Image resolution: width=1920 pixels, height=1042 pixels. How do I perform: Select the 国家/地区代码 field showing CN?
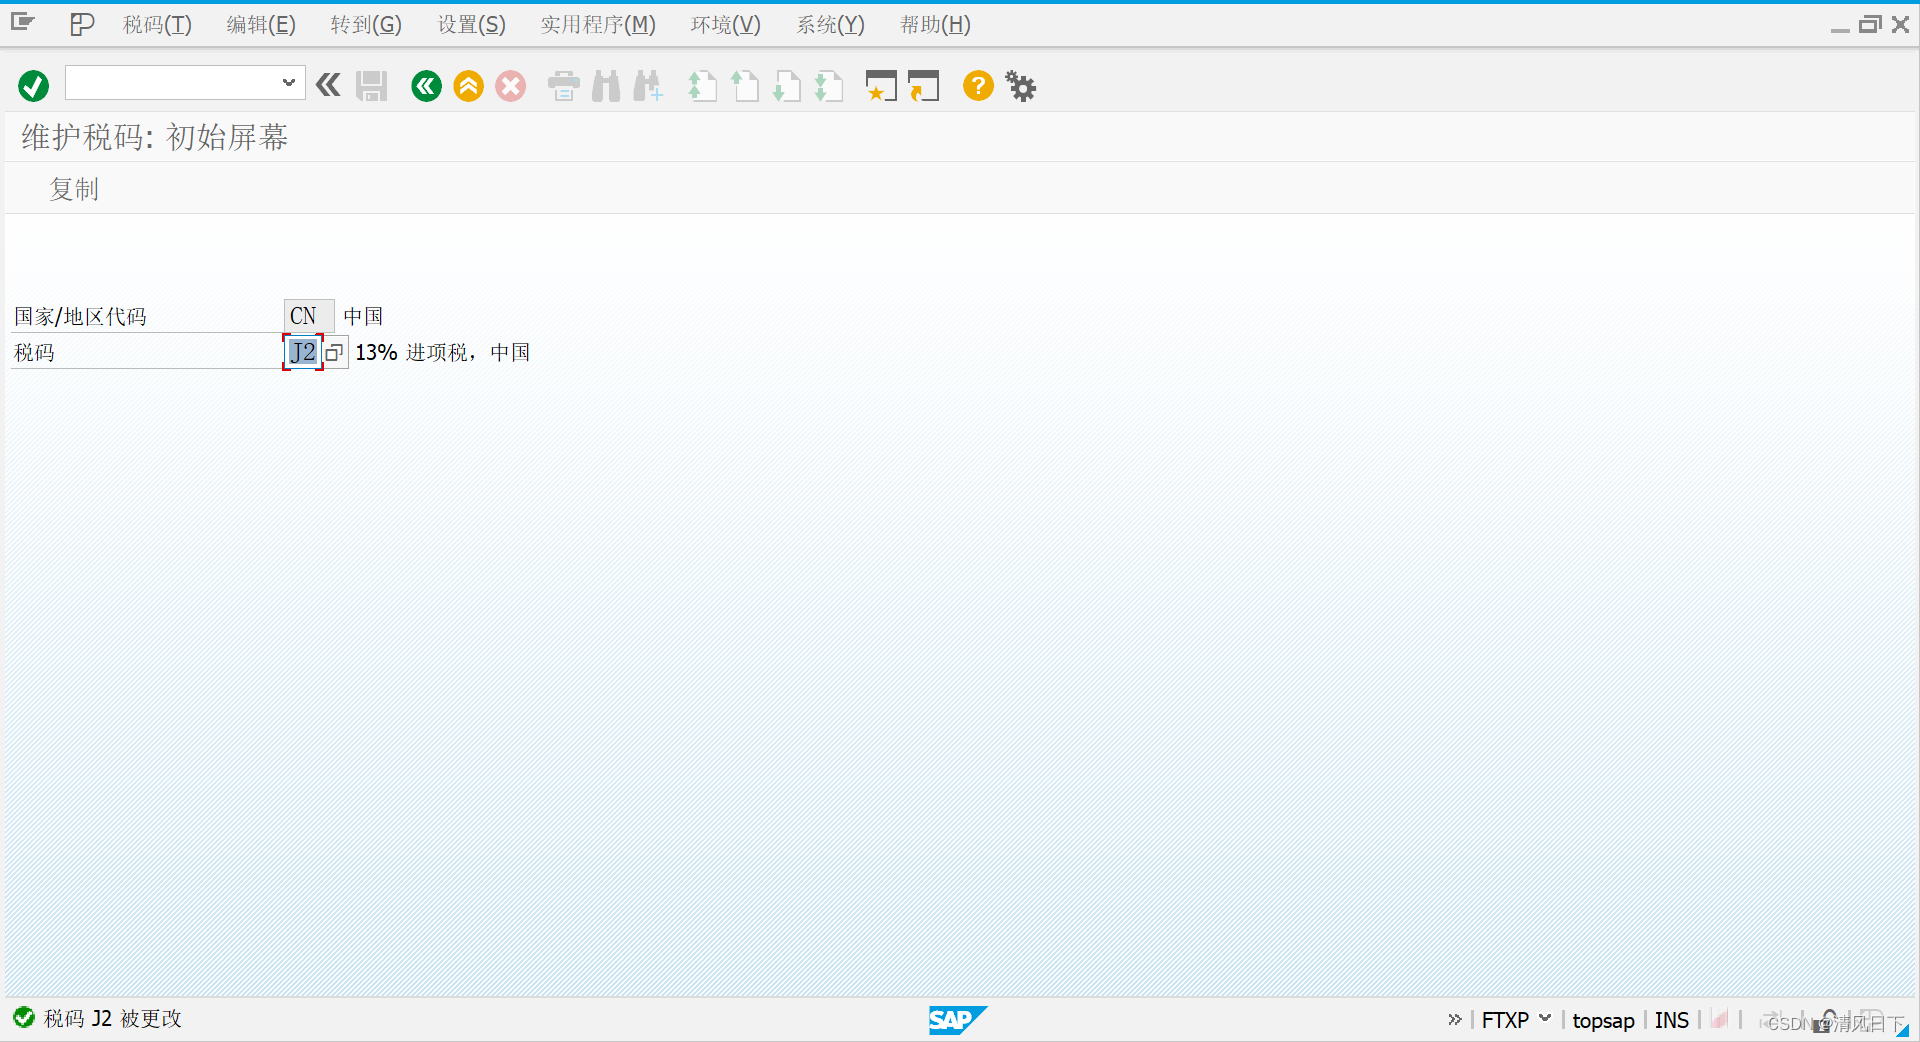coord(306,316)
